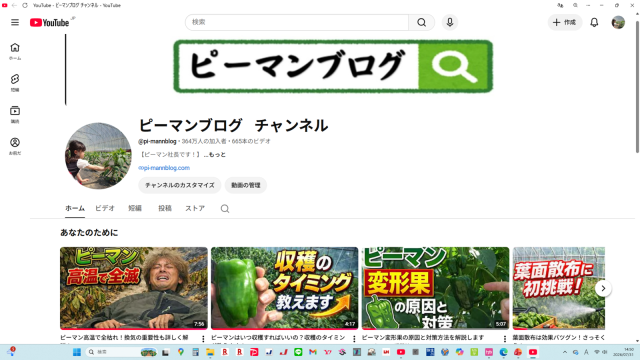Open subscriptions icon in left sidebar

click(15, 114)
